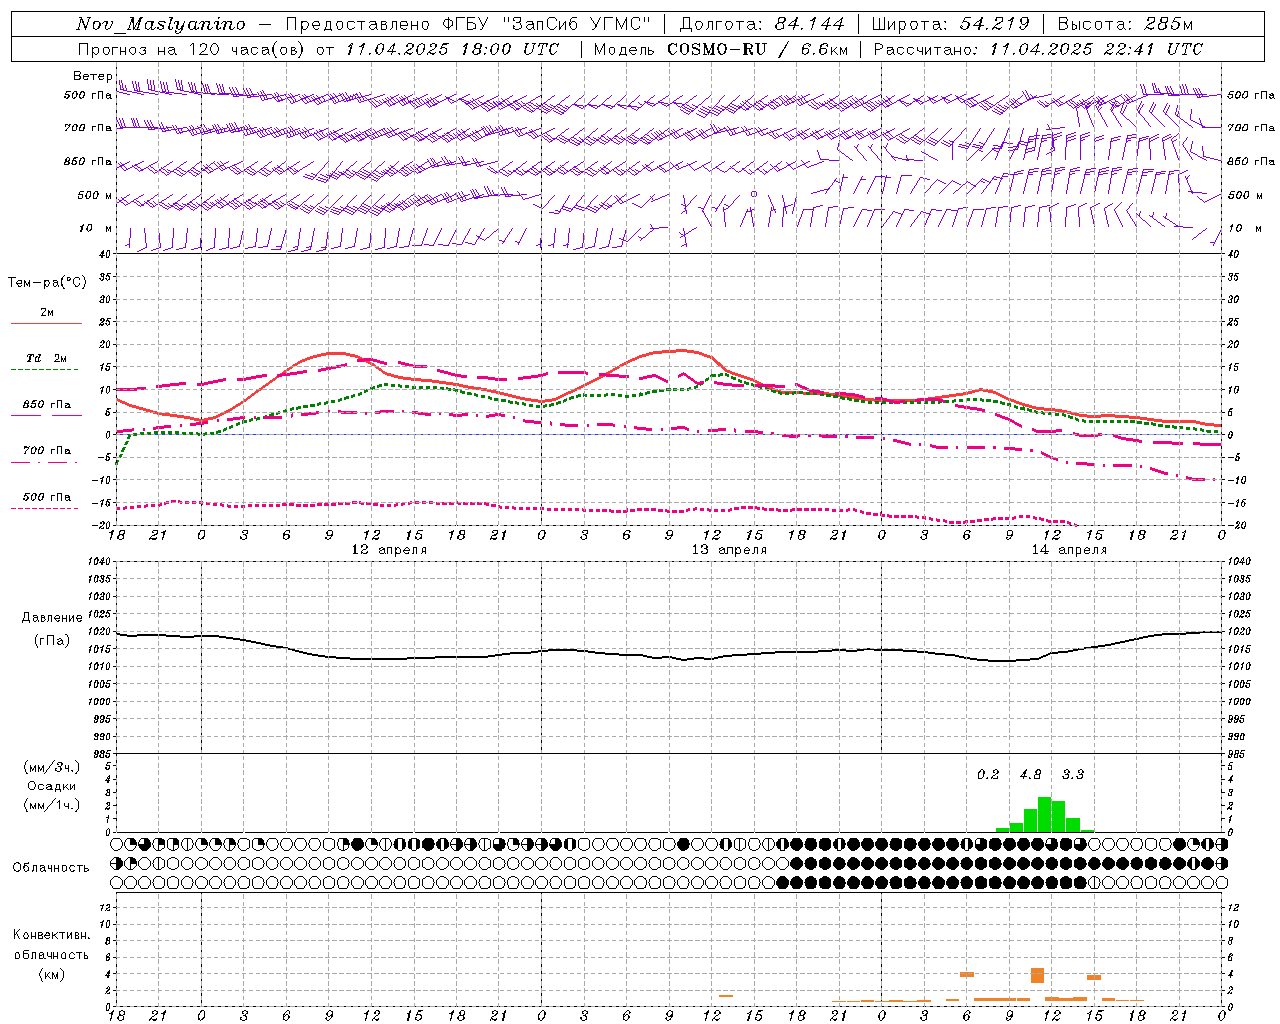This screenshot has height=1024, width=1280.
Task: Click the 'Широта: 54.219' latitude value
Action: pyautogui.click(x=950, y=24)
